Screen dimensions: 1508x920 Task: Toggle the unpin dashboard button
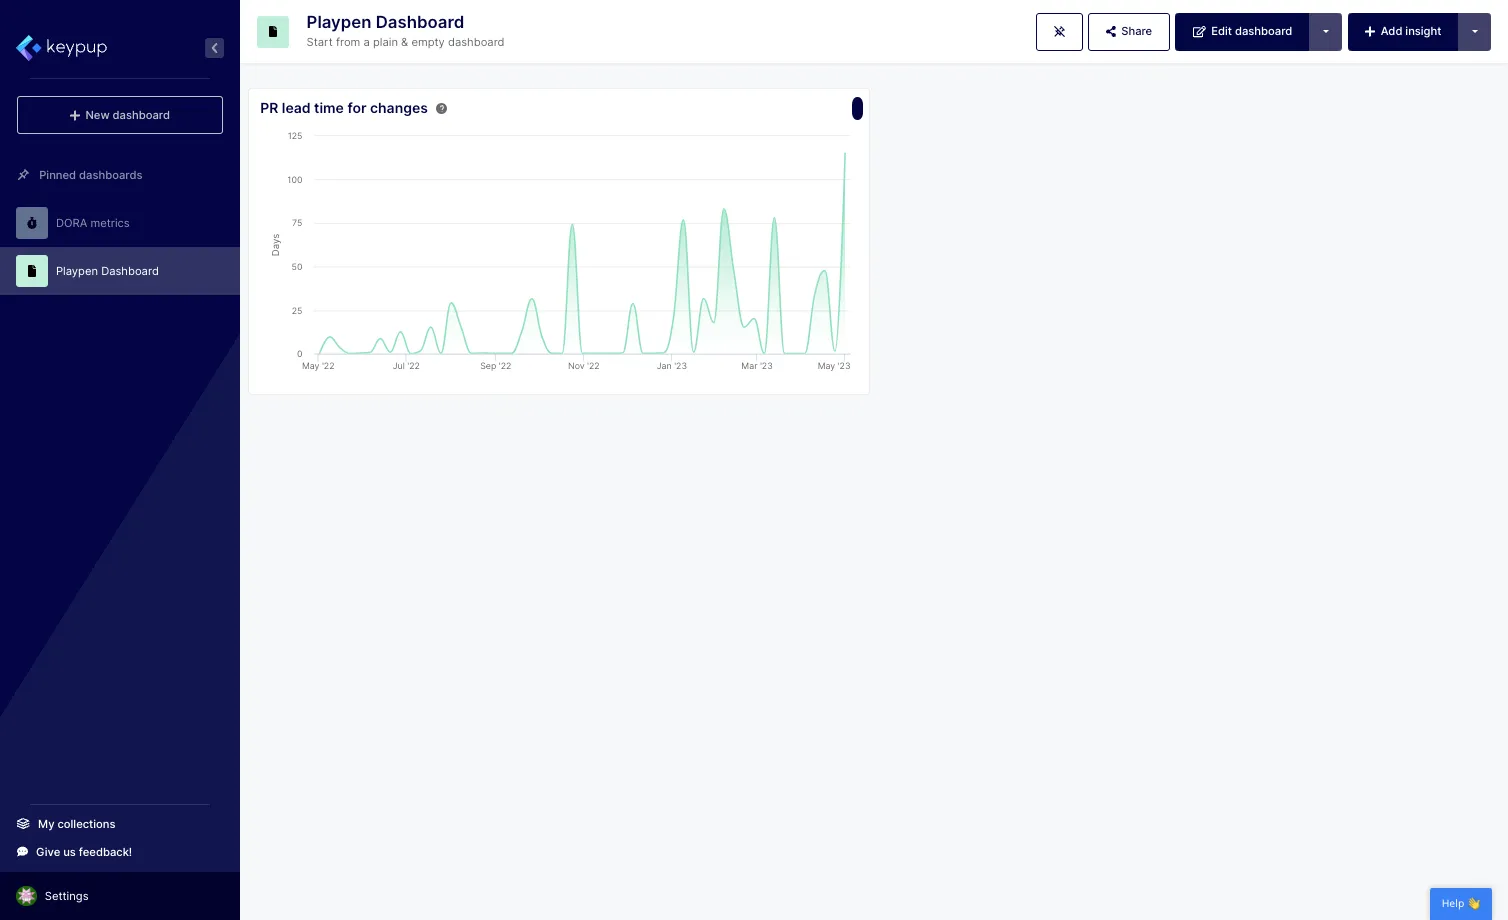1059,31
